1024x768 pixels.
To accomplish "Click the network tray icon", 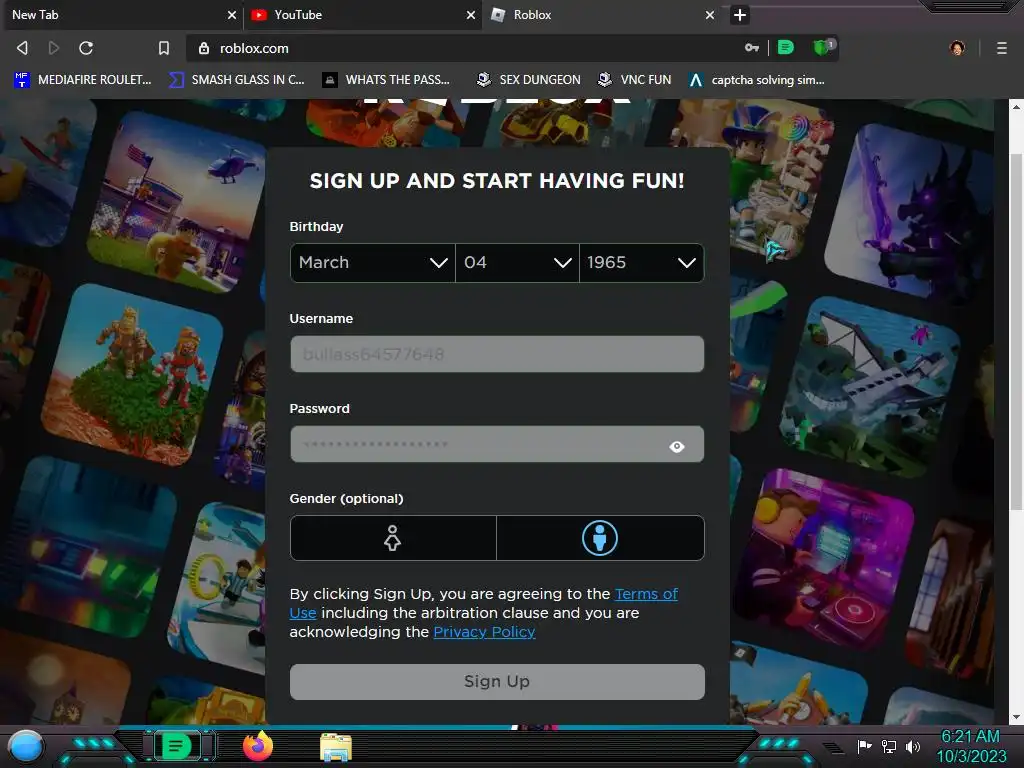I will (889, 746).
